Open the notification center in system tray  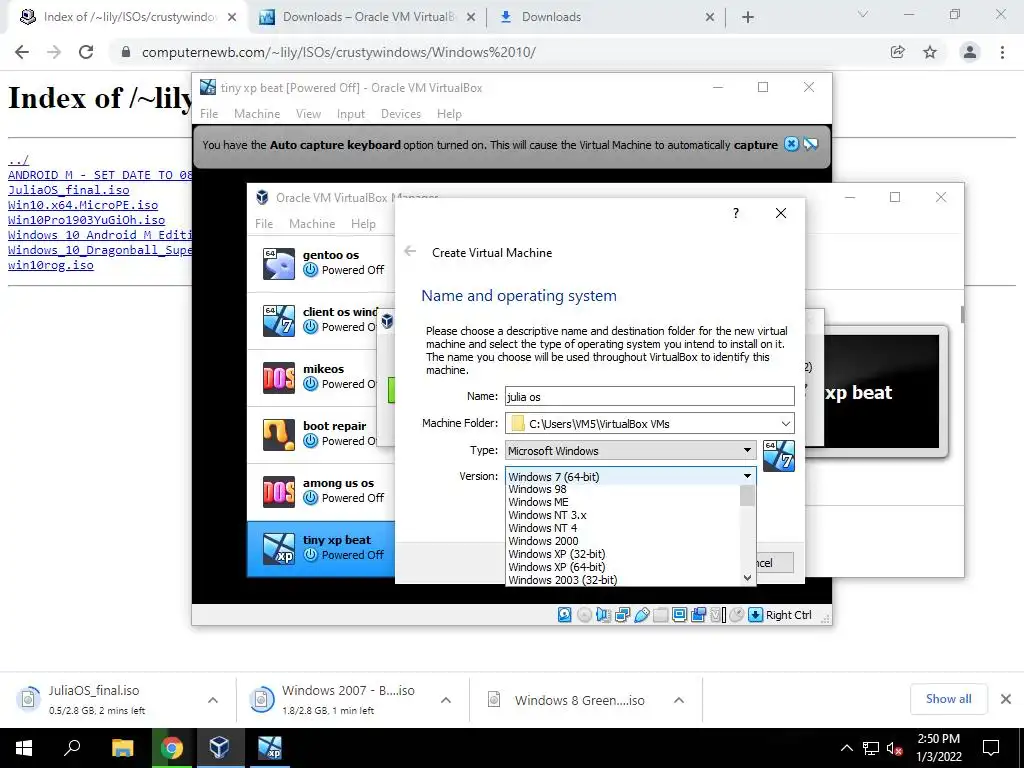(991, 748)
